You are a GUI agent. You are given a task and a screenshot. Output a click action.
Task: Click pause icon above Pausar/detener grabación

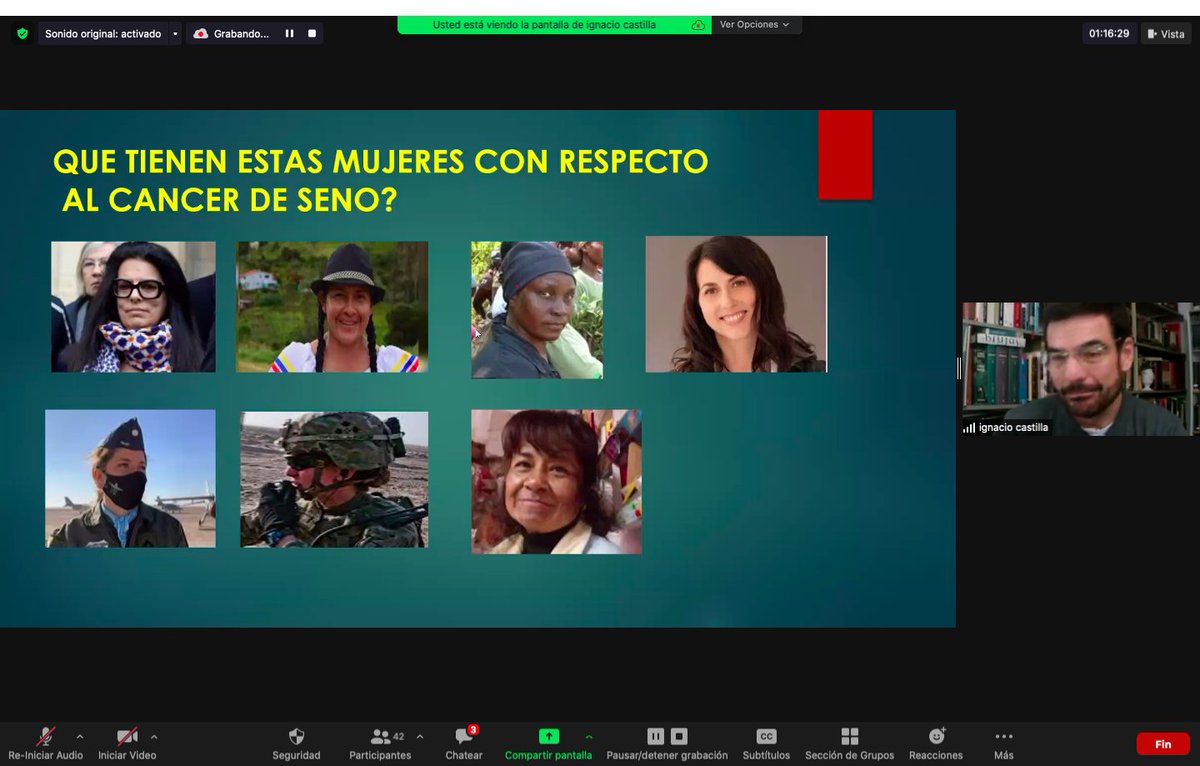(655, 737)
